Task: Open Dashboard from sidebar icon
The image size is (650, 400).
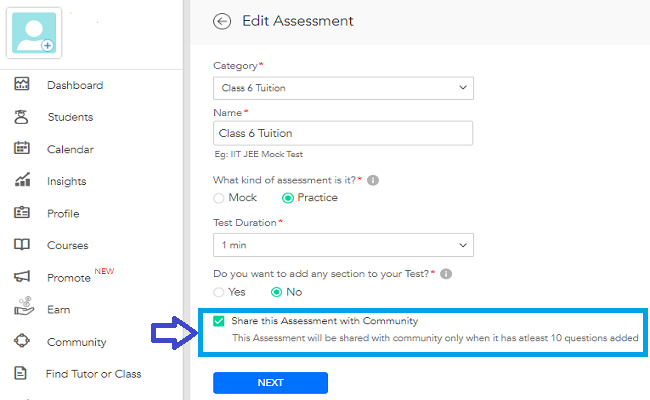Action: click(x=22, y=84)
